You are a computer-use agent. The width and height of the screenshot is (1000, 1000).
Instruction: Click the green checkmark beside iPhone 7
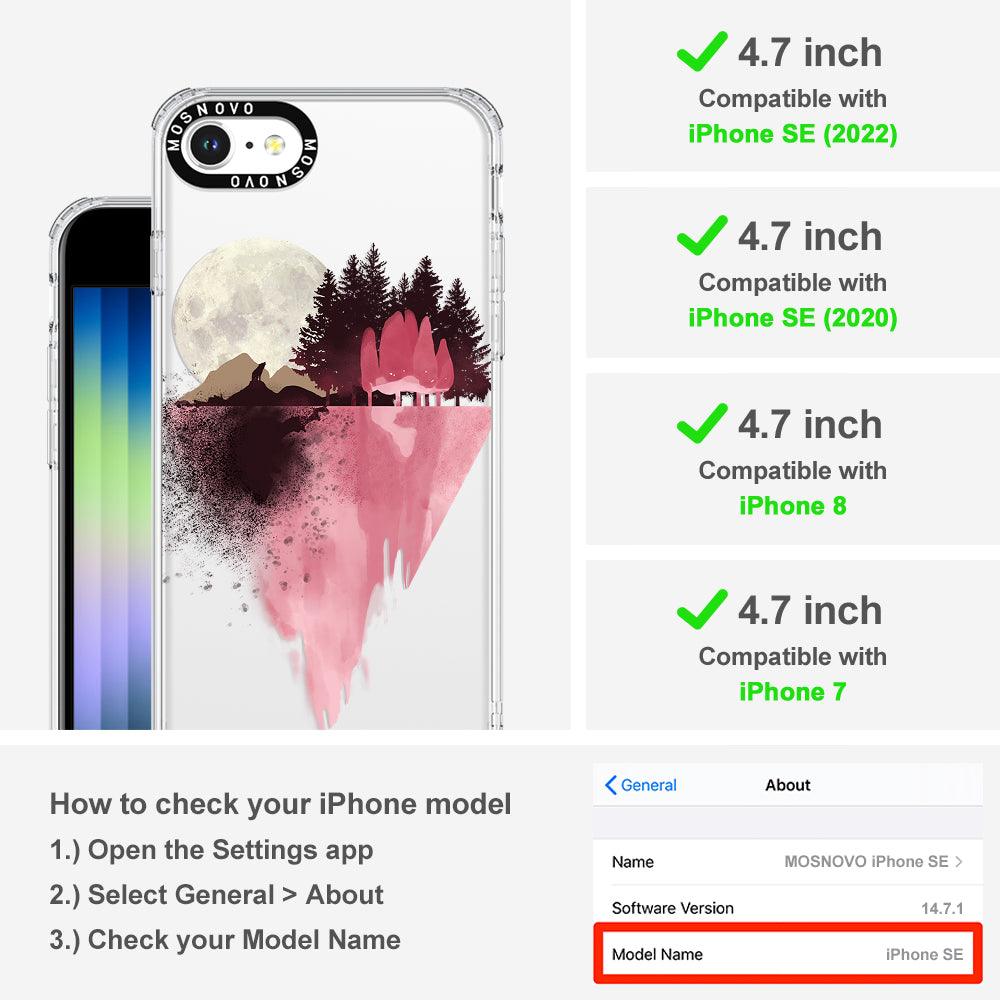pyautogui.click(x=702, y=609)
